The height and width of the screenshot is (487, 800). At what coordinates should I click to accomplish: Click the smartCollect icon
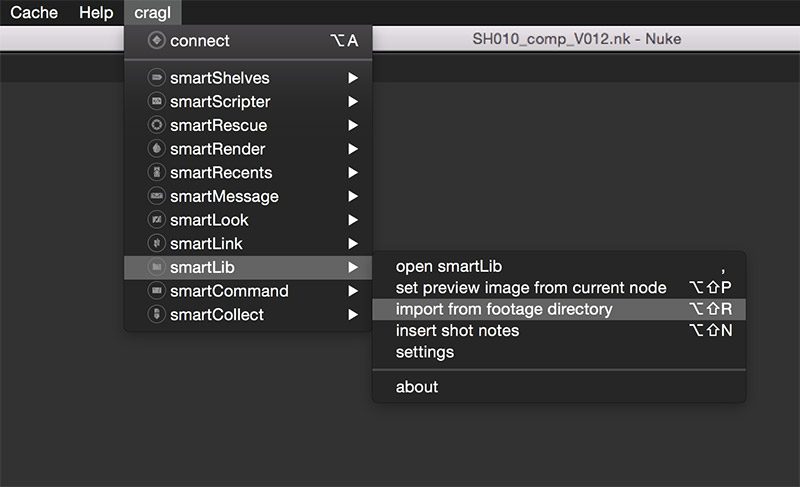(x=155, y=315)
